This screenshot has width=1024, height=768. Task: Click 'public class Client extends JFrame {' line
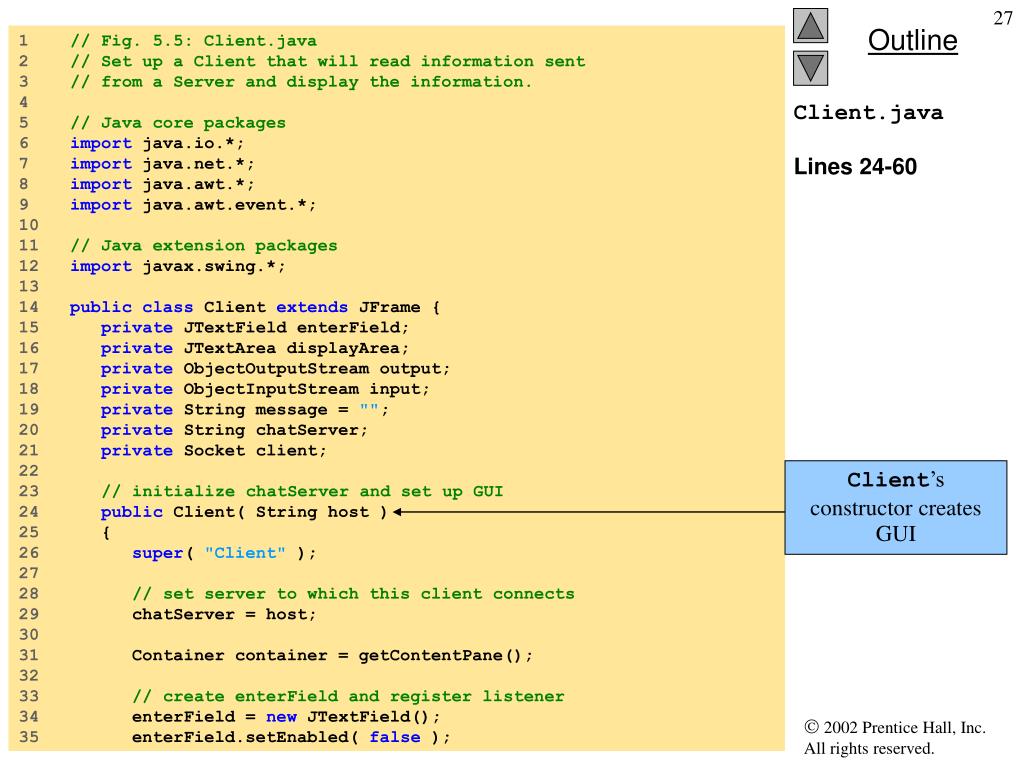(255, 307)
